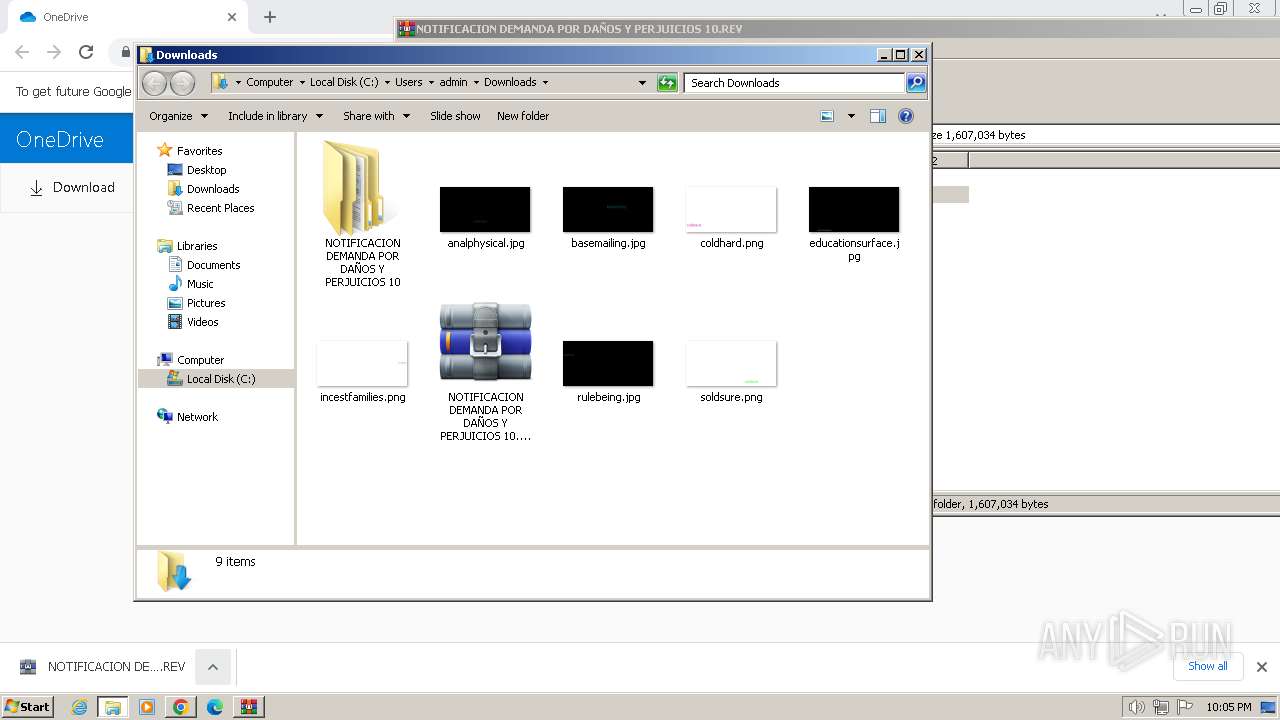Click the Users breadcrumb segment
This screenshot has width=1280, height=720.
[x=408, y=82]
